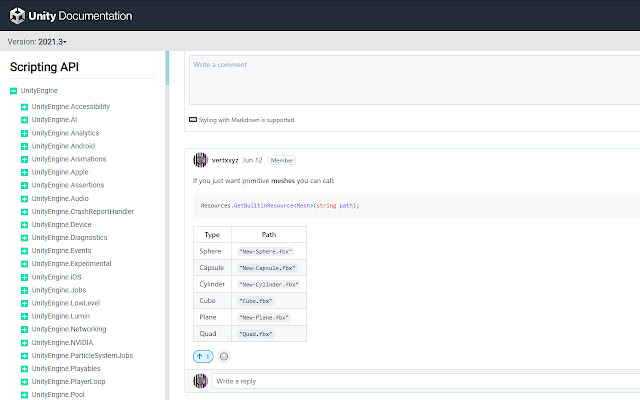
Task: Click the Jun 12 comment timestamp
Action: [252, 160]
